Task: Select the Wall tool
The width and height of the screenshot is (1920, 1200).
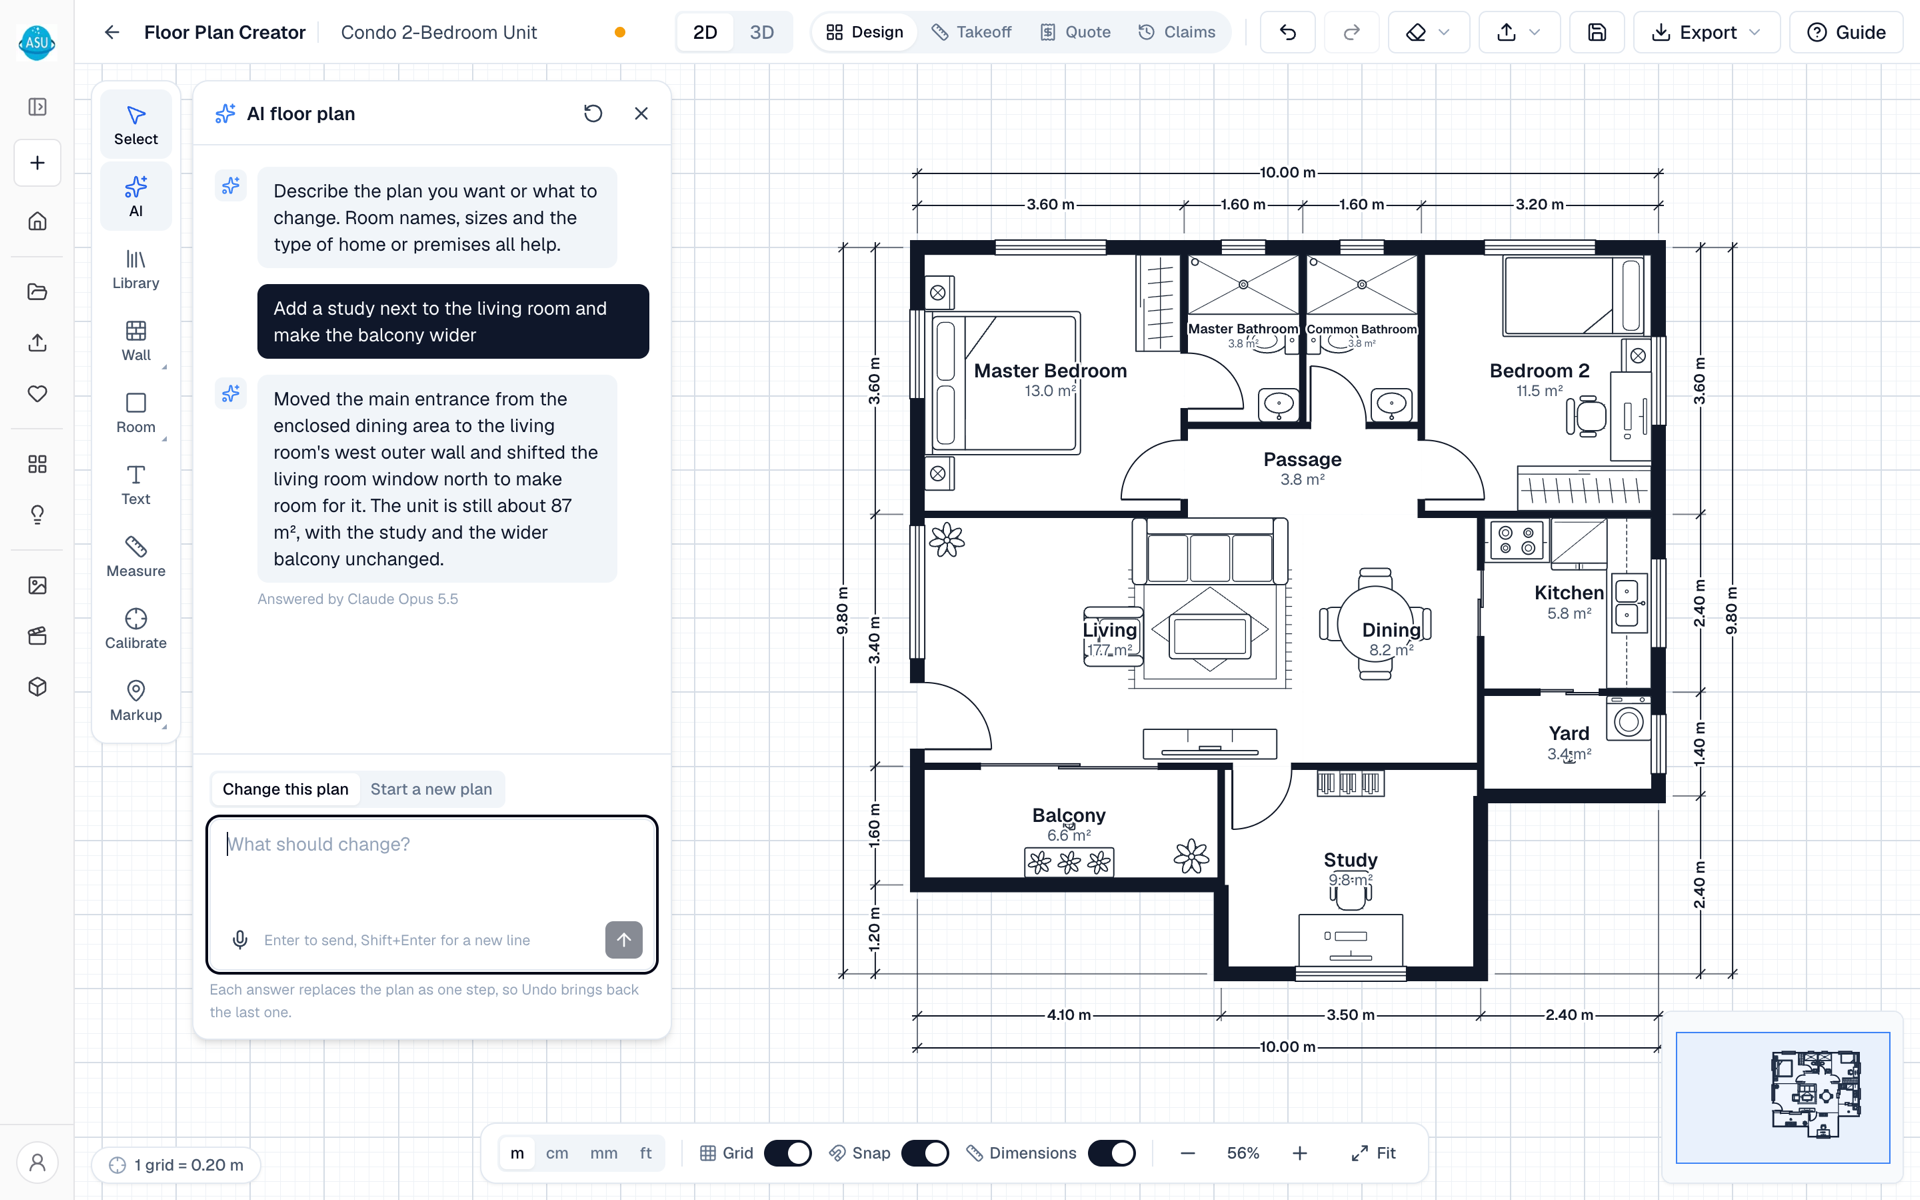Action: 136,341
